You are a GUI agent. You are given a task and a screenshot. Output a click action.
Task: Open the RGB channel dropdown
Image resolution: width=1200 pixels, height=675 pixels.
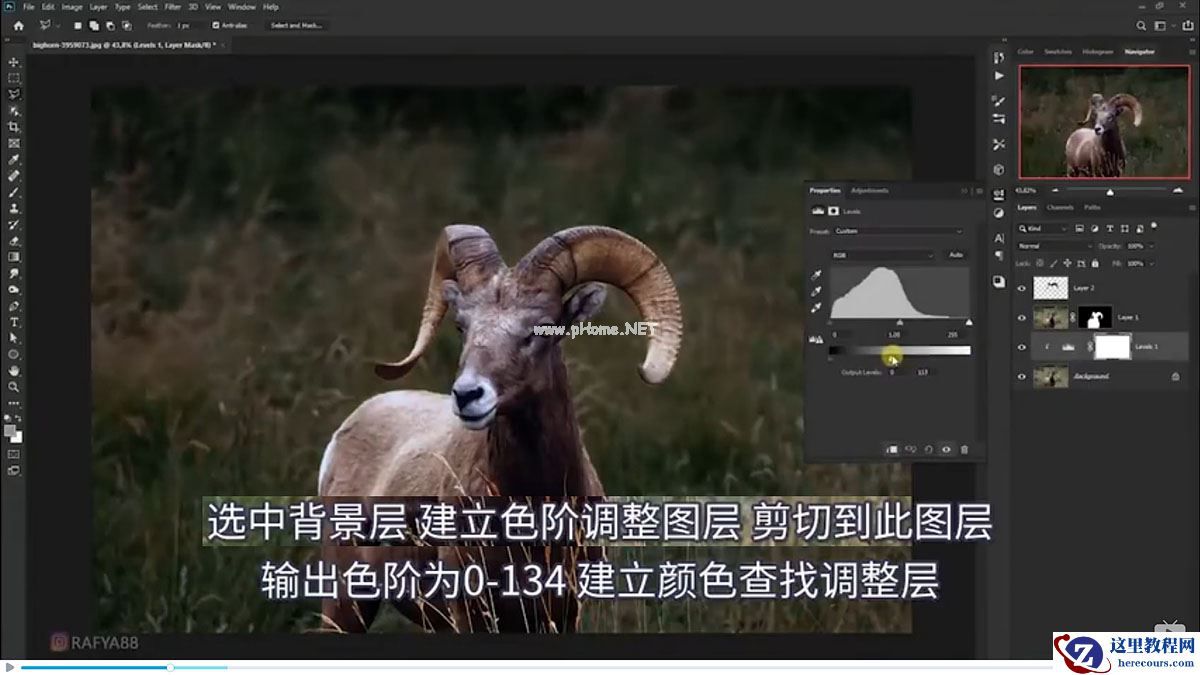click(x=880, y=255)
